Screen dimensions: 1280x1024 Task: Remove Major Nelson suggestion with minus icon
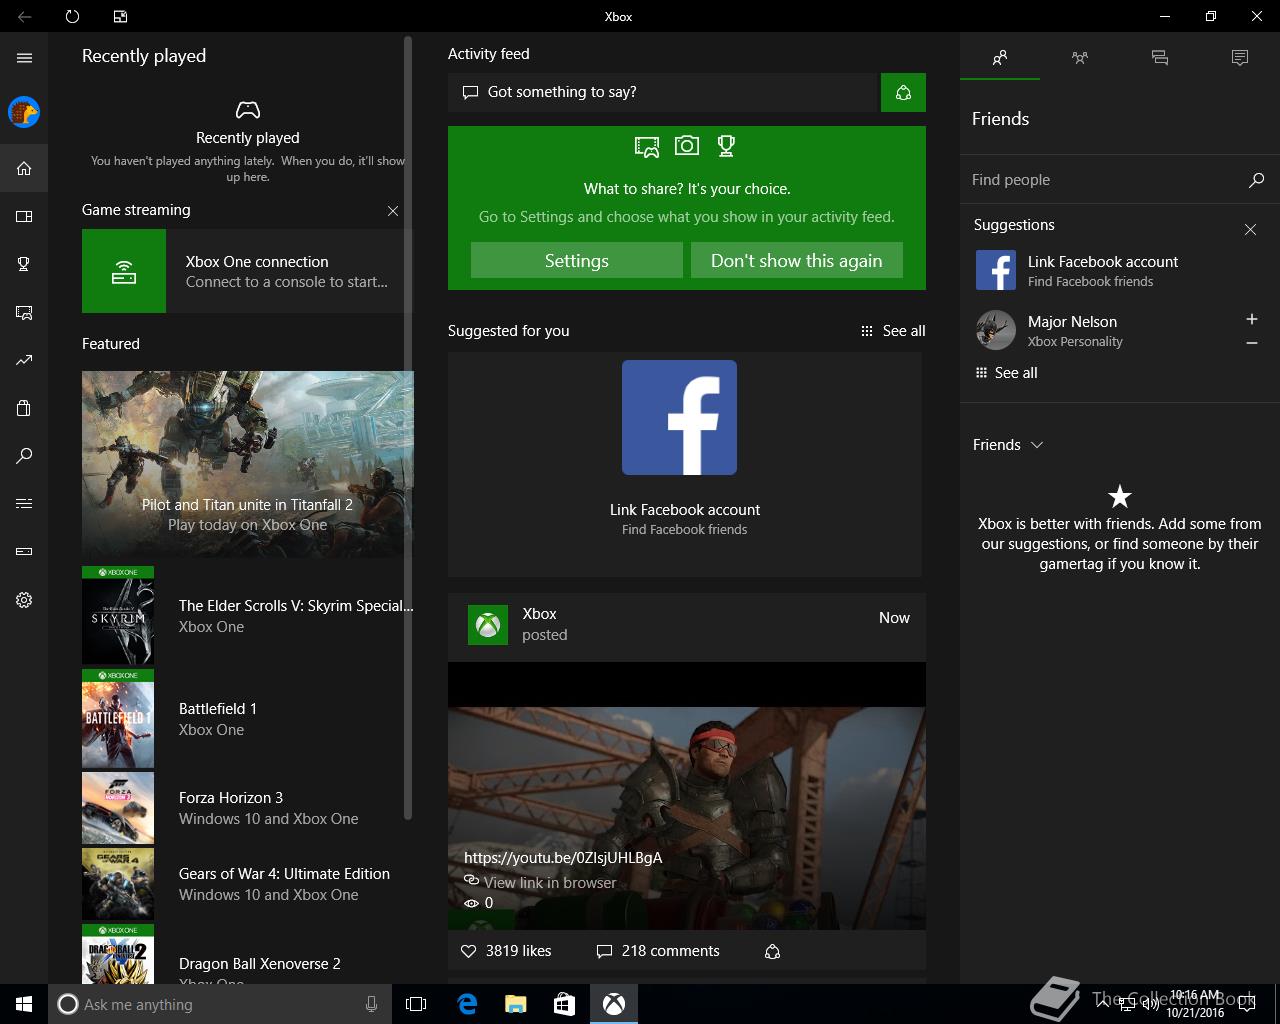1251,343
